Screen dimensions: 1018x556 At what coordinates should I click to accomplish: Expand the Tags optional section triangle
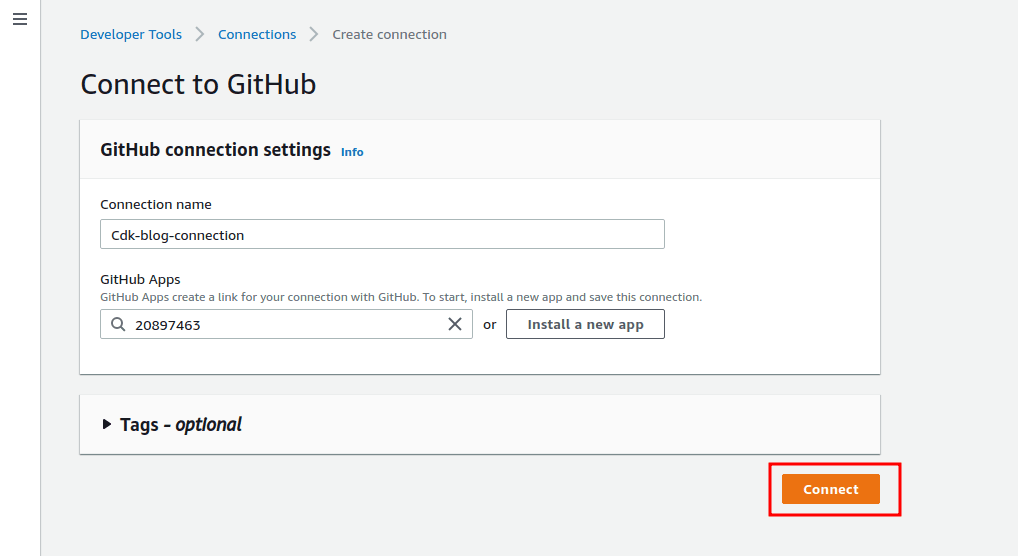point(106,424)
